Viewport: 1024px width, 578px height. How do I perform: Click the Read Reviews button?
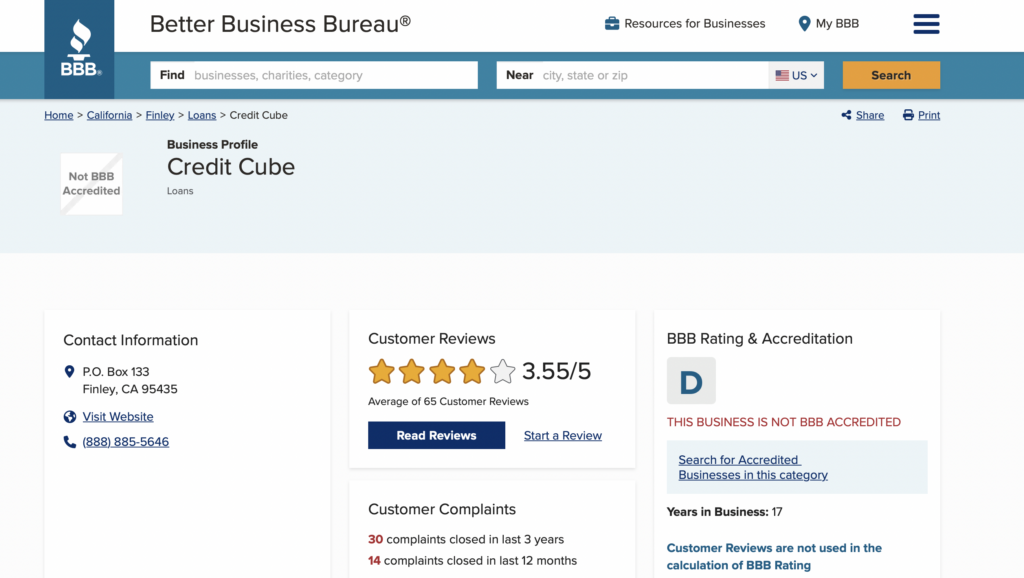tap(436, 436)
